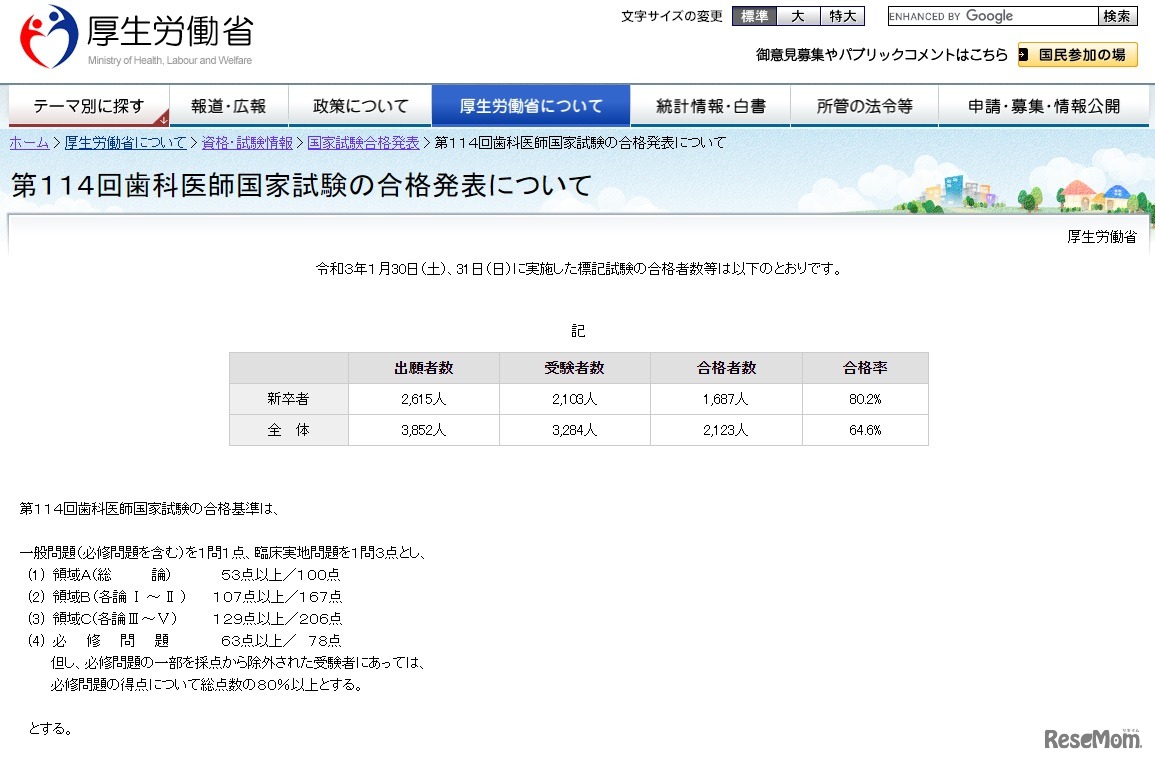Screen dimensions: 1155x762
Task: Open the 国民参加の場 button
Action: (x=1078, y=55)
